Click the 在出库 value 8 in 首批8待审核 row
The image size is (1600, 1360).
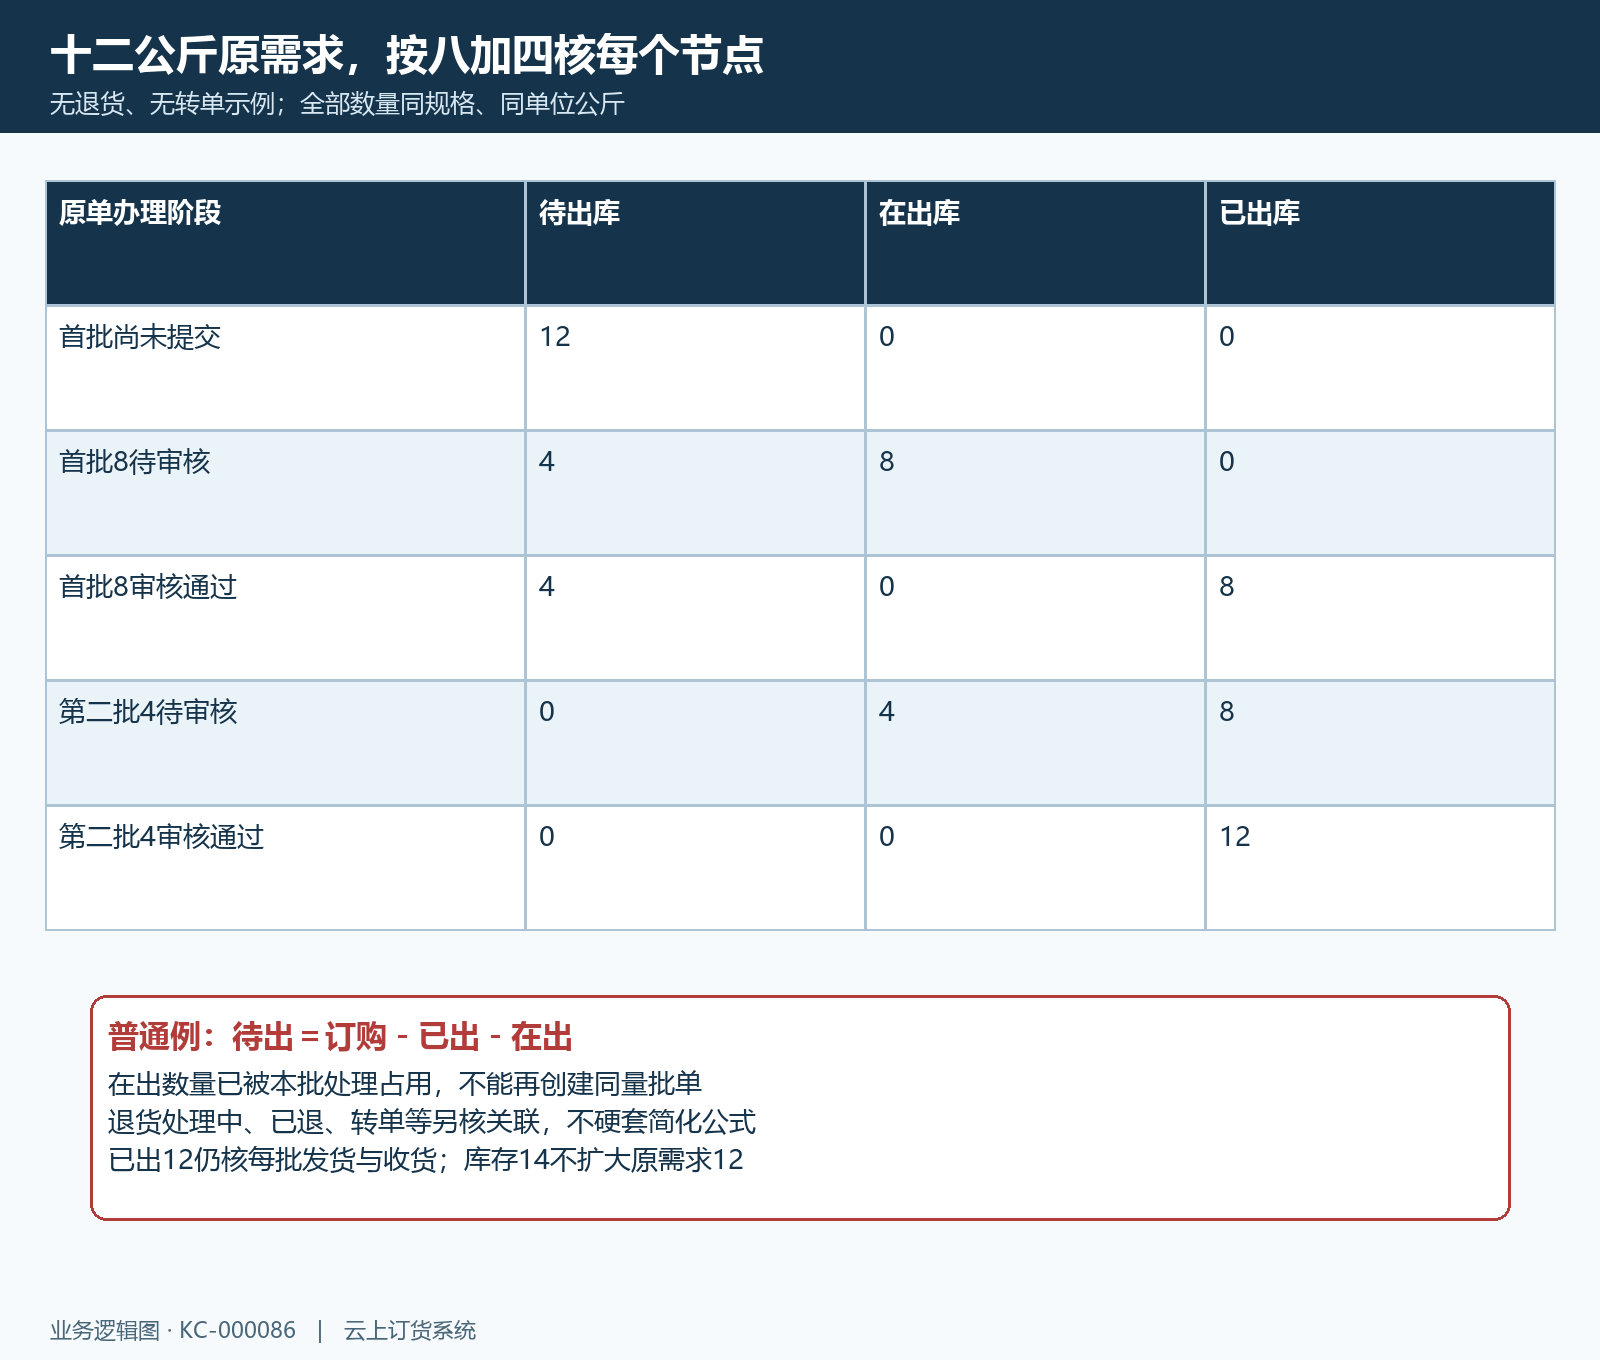887,462
